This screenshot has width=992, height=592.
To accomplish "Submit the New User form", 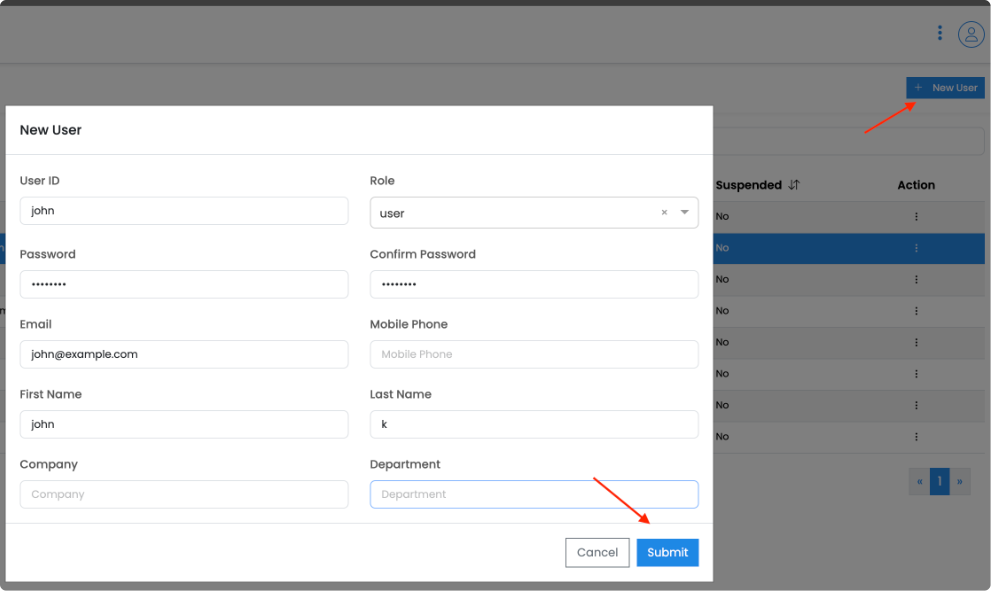I will pyautogui.click(x=667, y=552).
